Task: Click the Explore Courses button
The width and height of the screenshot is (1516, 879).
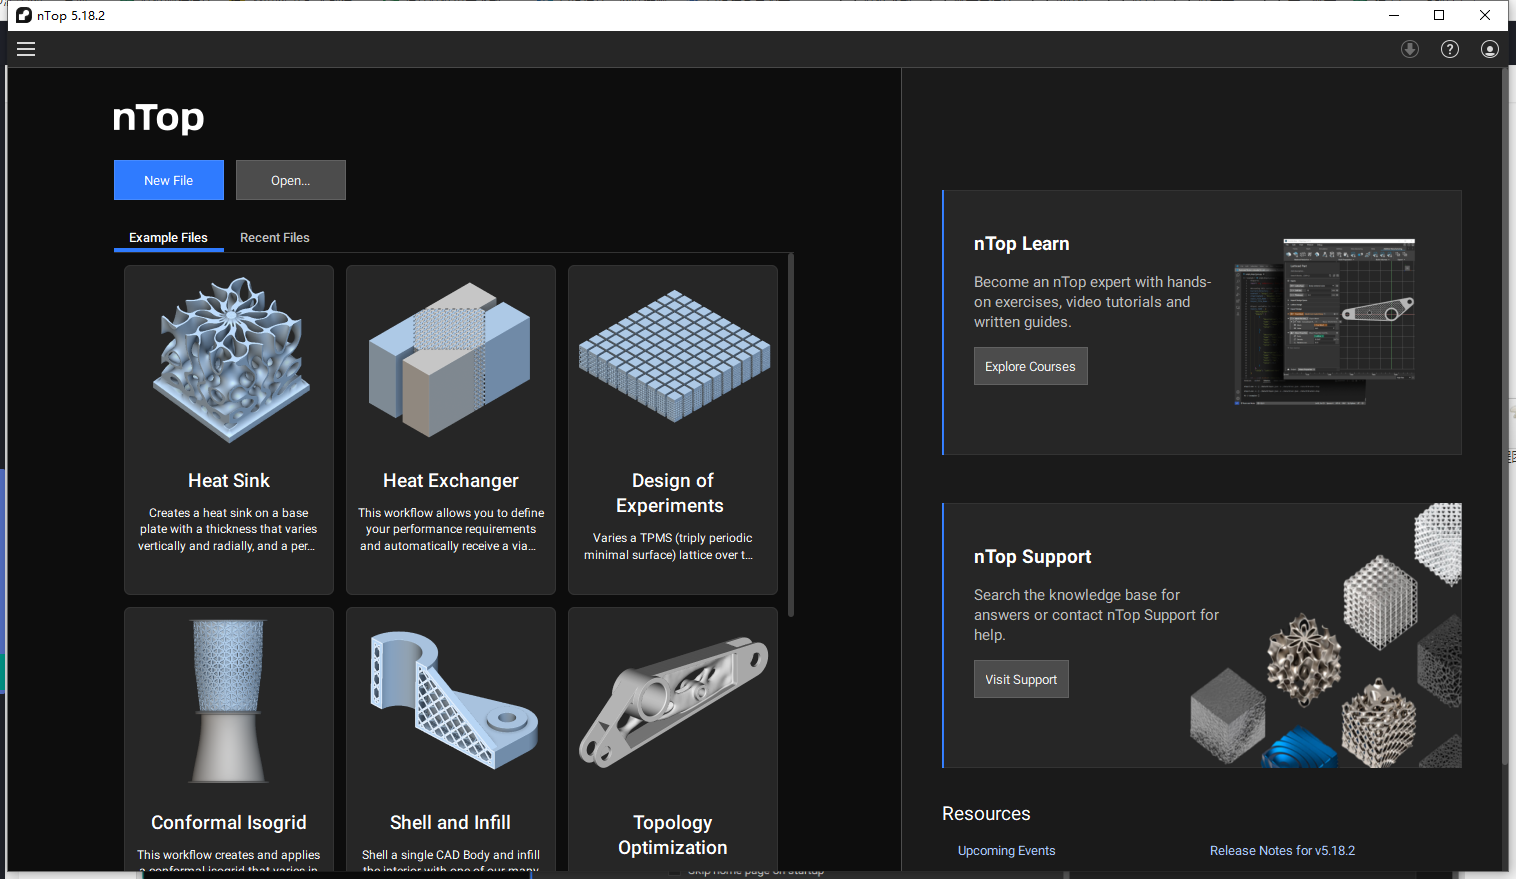Action: coord(1030,366)
